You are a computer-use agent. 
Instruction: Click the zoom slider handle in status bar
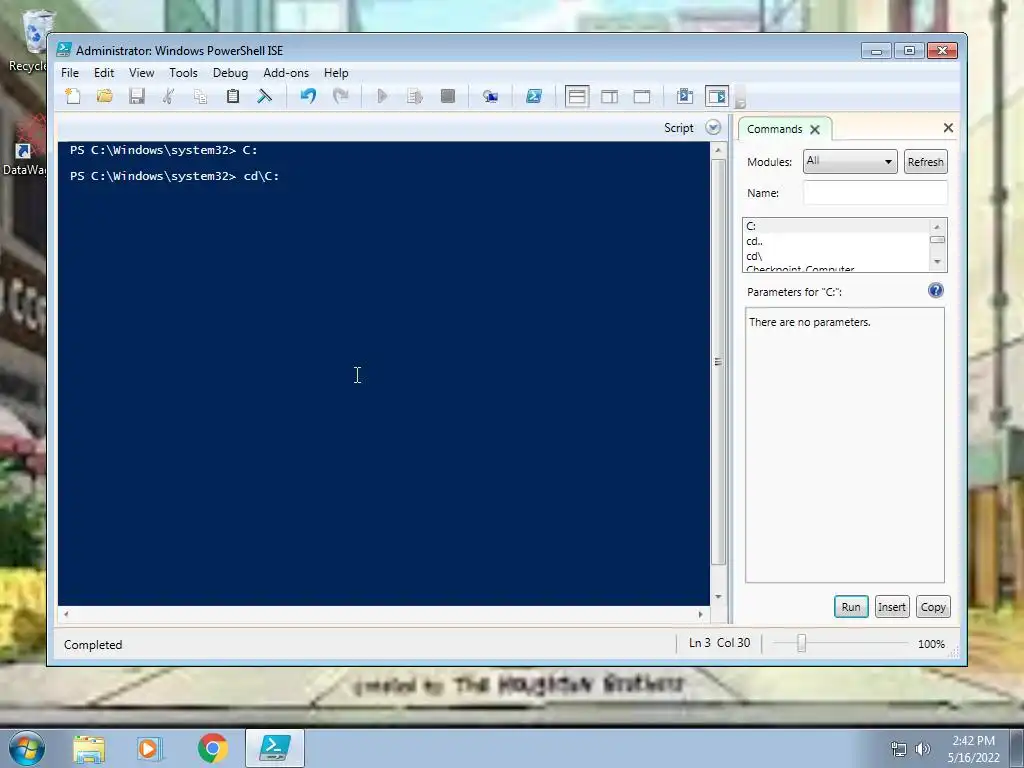click(x=801, y=644)
